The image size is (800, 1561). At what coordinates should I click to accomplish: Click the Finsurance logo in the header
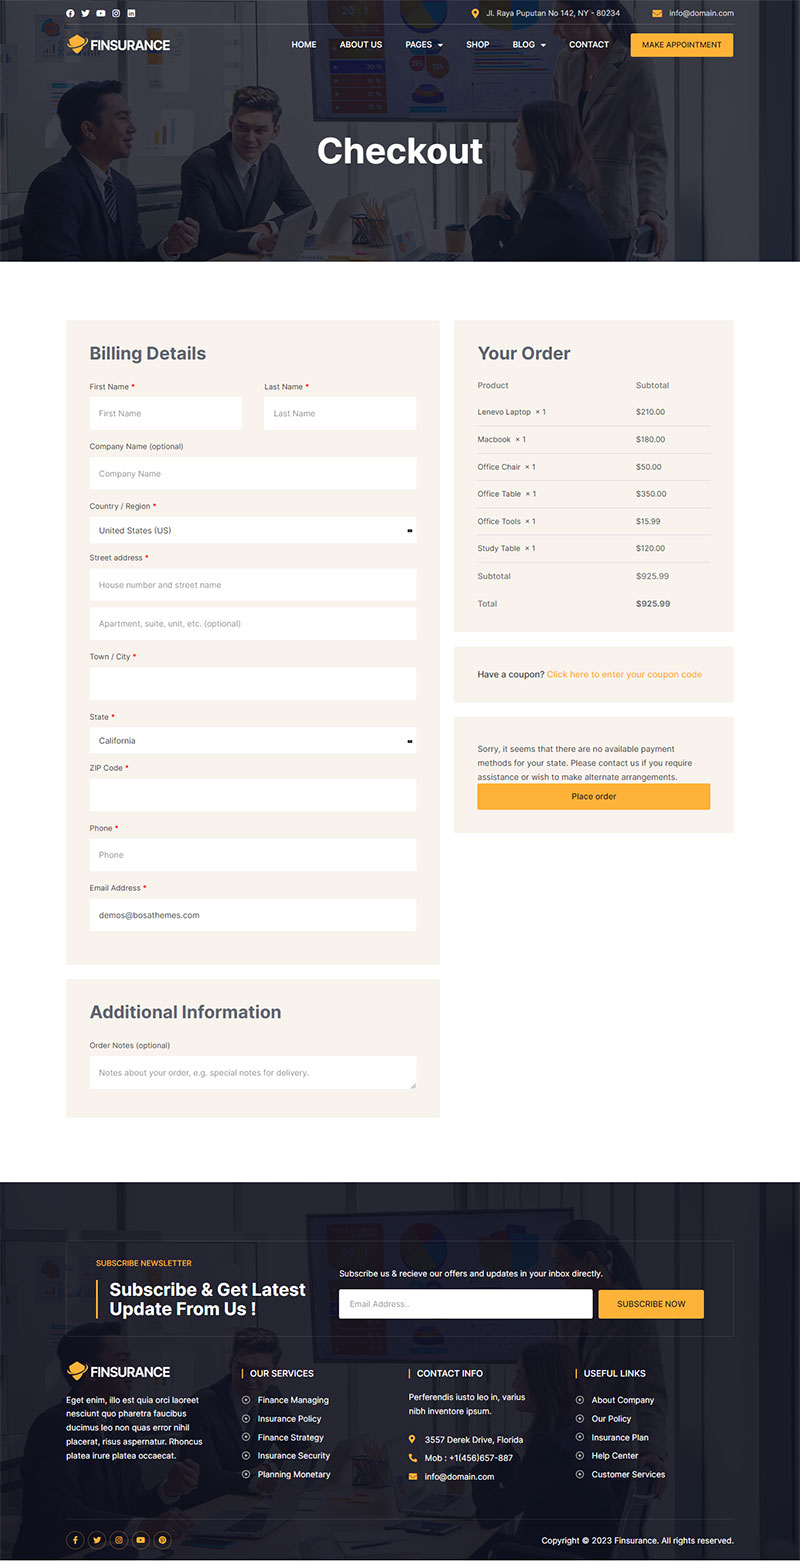click(118, 44)
